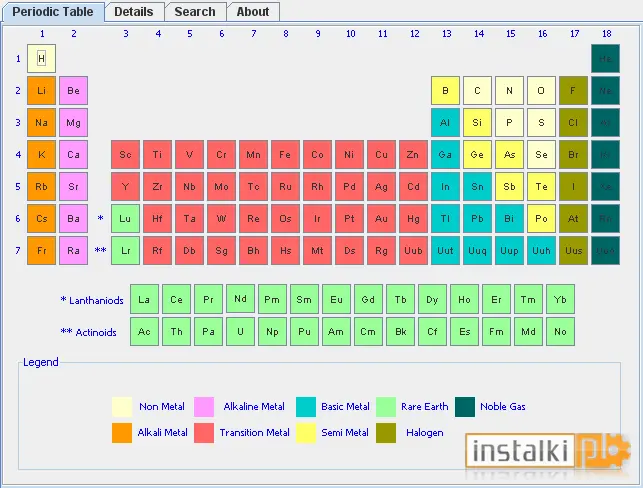Screen dimensions: 643x488
Task: Click the Halogen legend color swatch
Action: click(386, 433)
